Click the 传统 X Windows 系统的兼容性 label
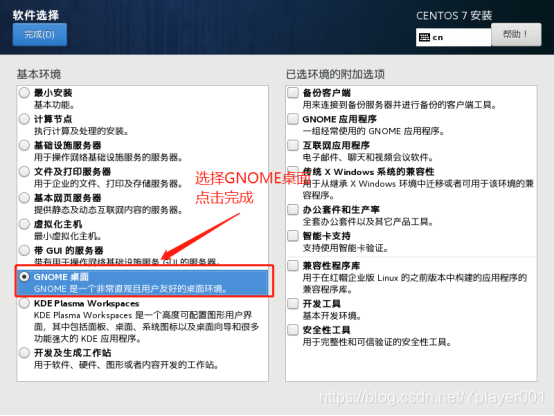The height and width of the screenshot is (416, 554). coord(369,172)
